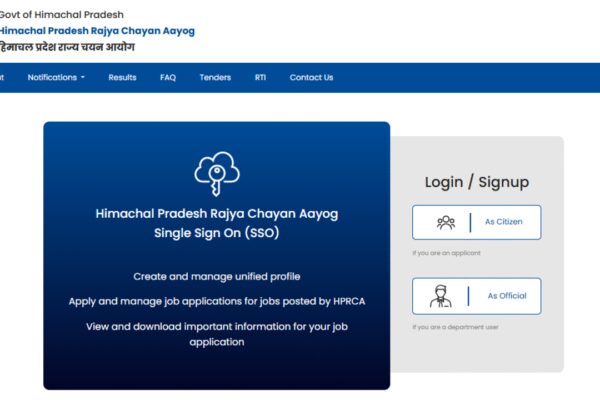Click the 'Create and manage unified profile' text

point(217,276)
